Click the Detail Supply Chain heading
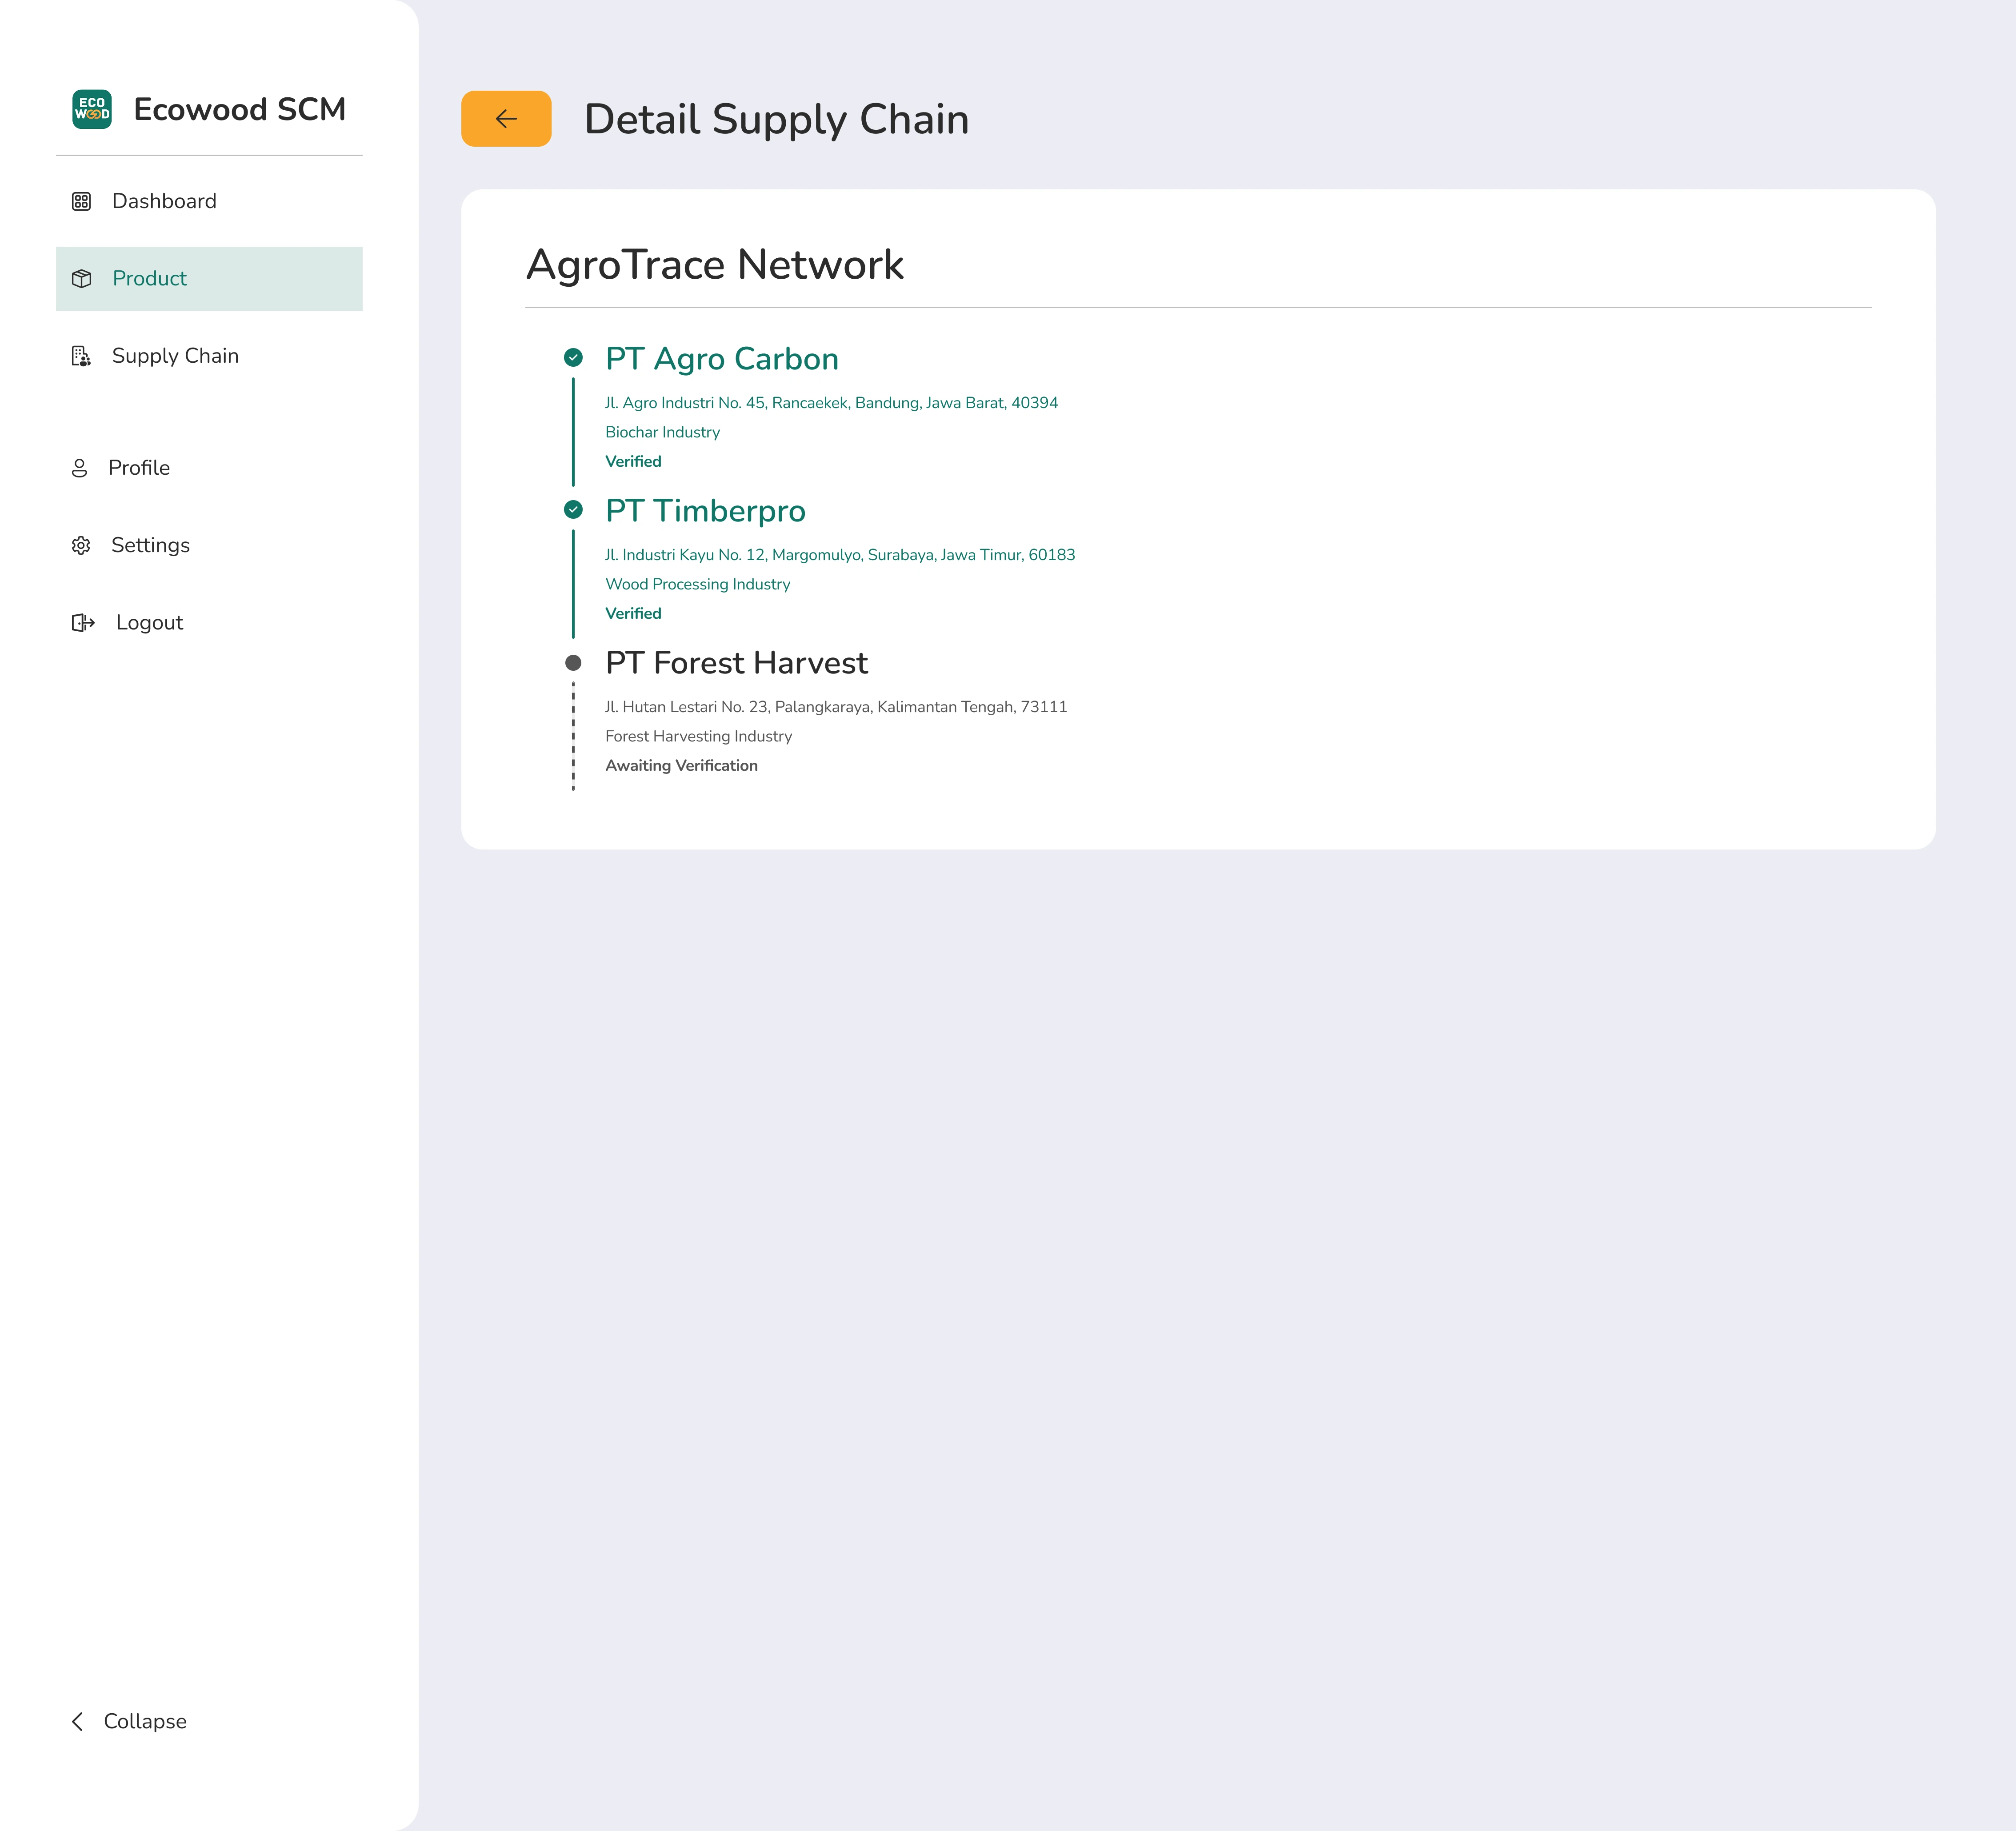The image size is (2016, 1831). tap(777, 119)
